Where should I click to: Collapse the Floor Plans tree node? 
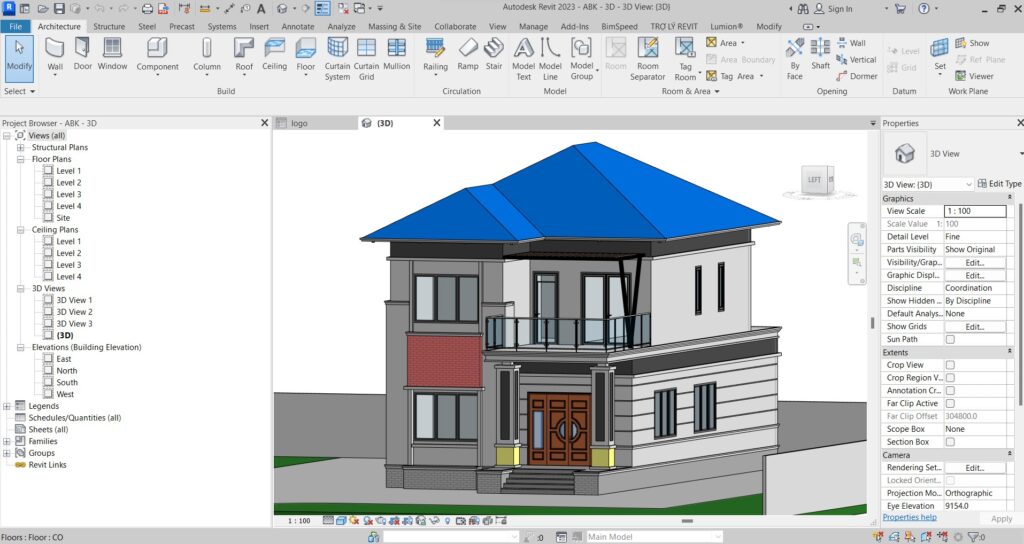[x=21, y=159]
